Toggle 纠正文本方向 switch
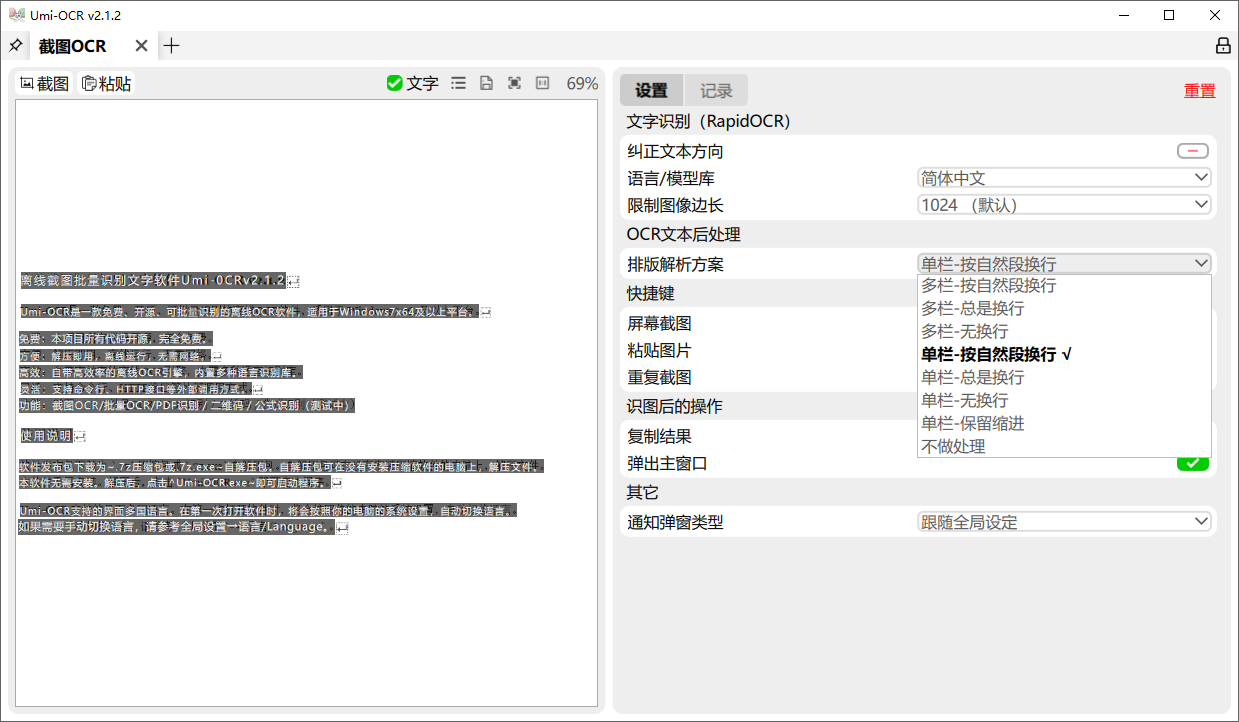This screenshot has width=1239, height=722. 1192,151
